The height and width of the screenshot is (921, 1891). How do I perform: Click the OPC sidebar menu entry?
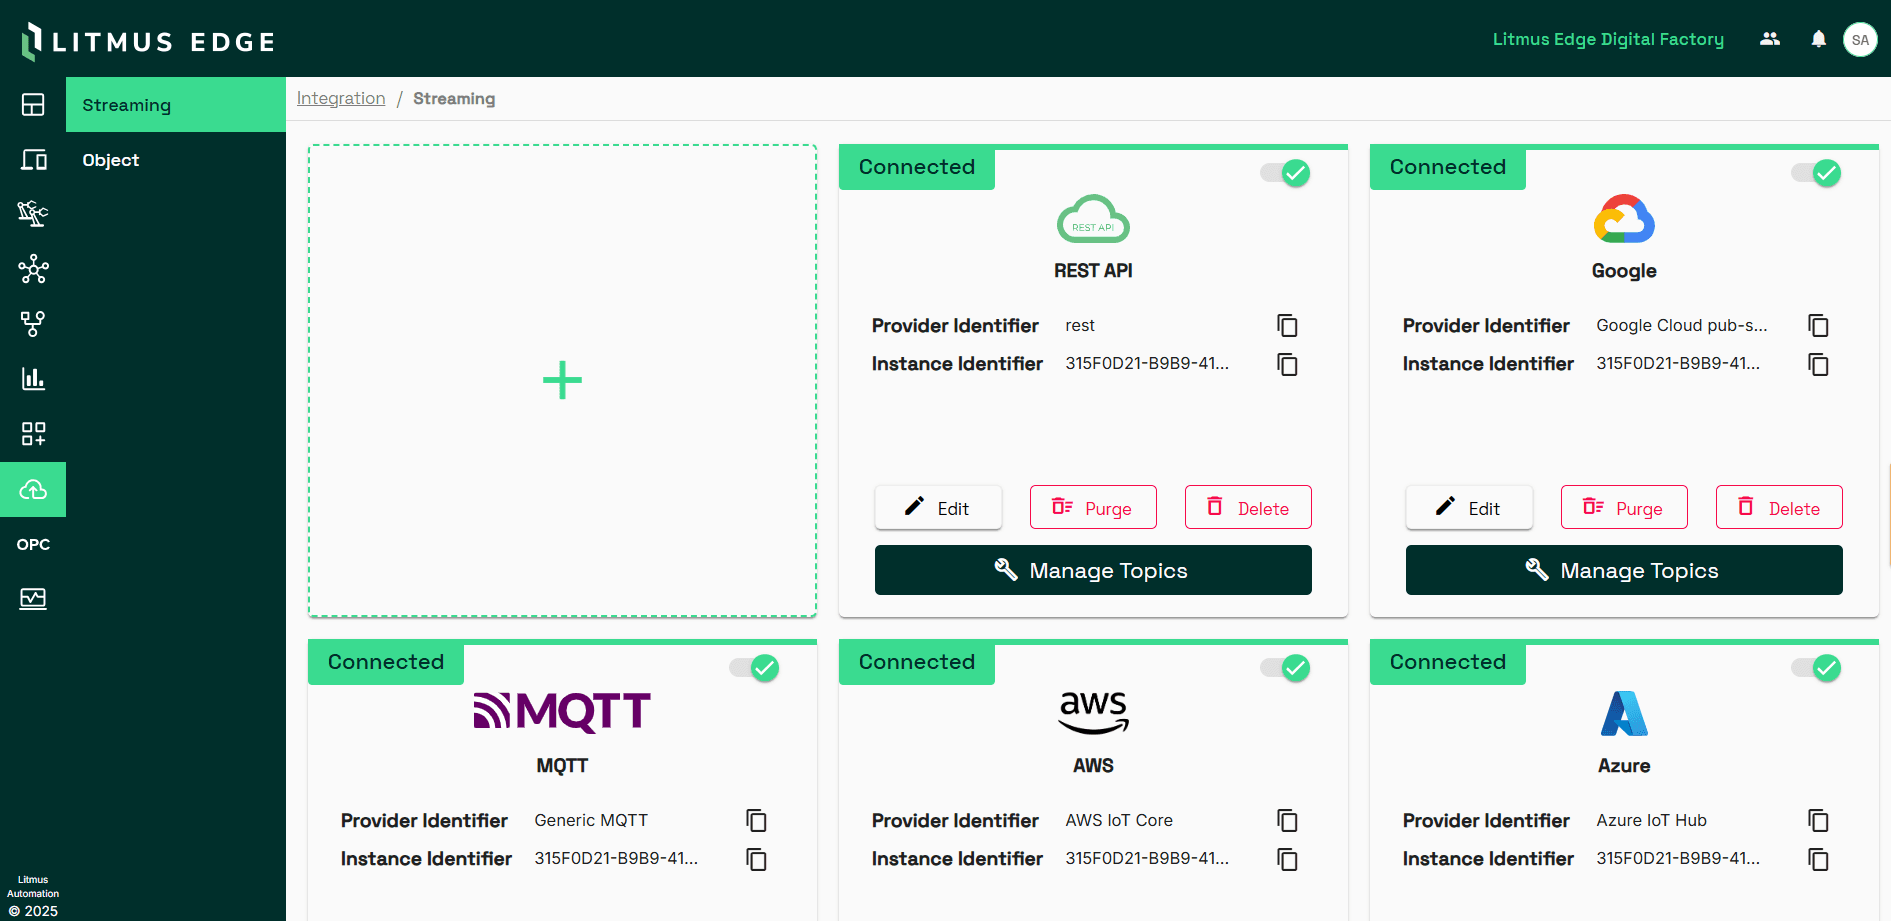(33, 543)
